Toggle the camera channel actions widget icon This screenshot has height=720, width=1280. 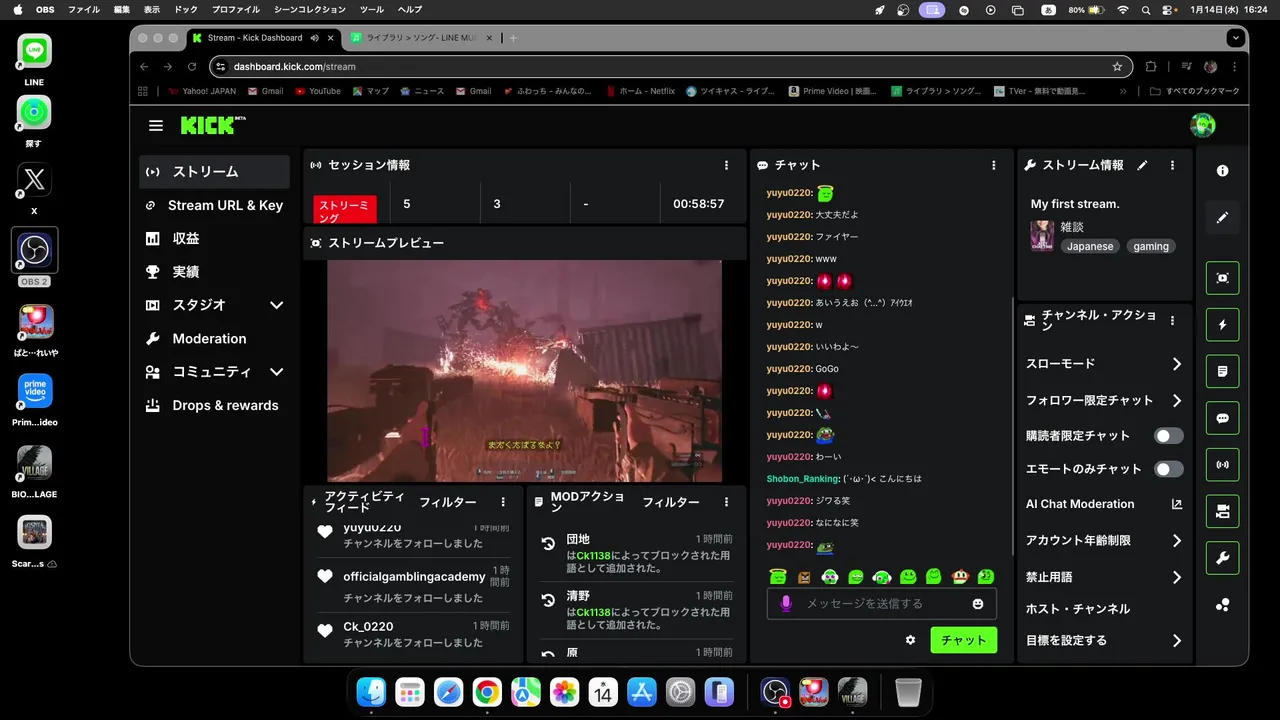(1222, 511)
